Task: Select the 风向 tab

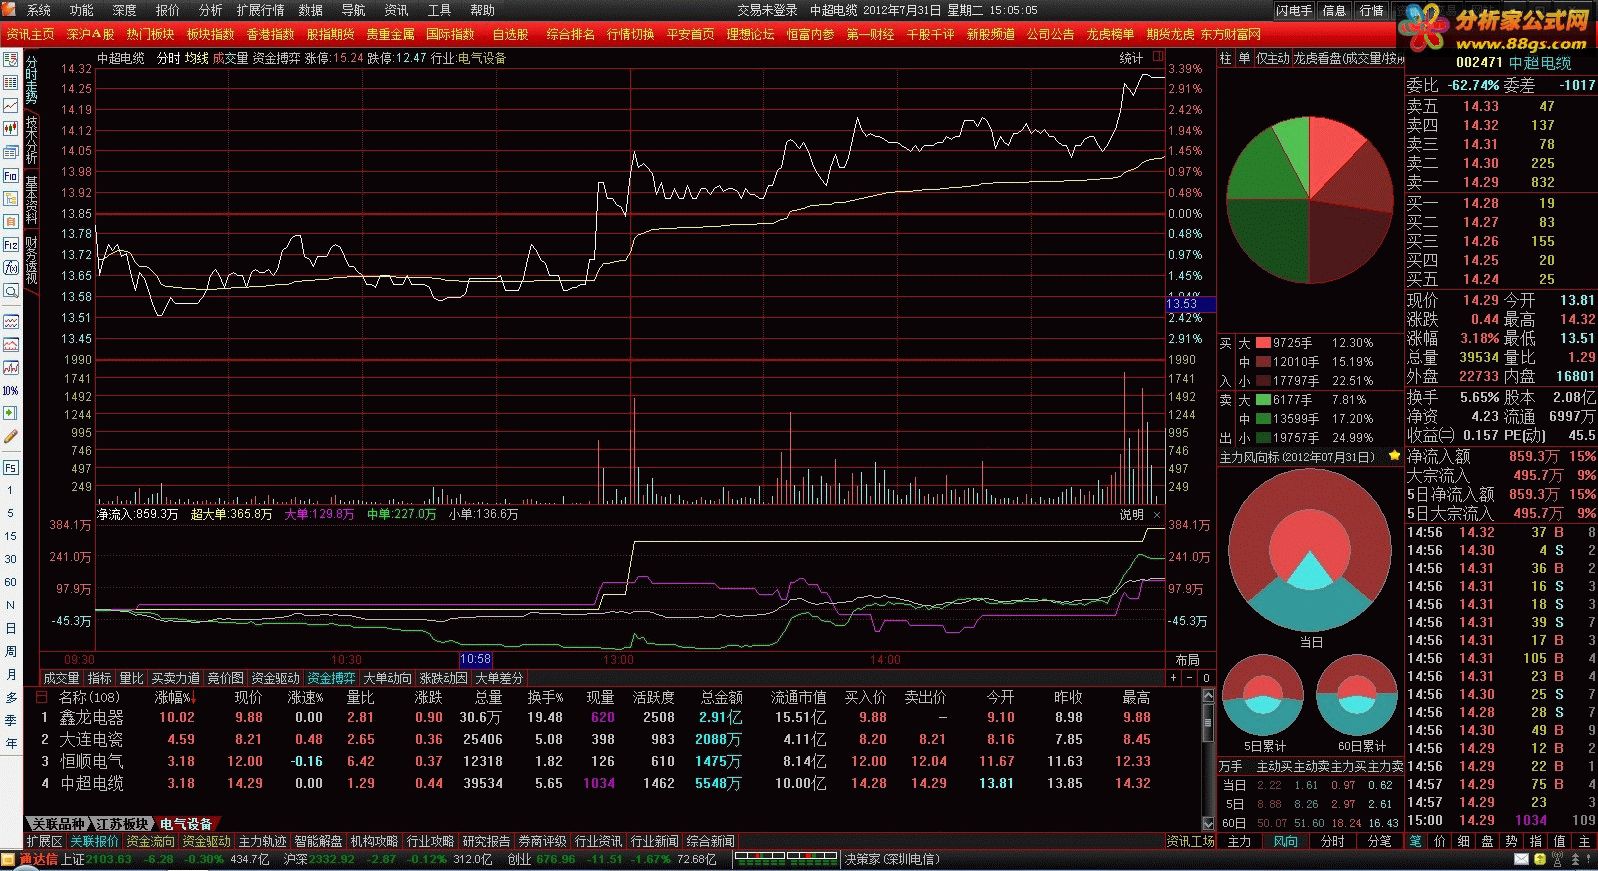Action: click(1285, 841)
